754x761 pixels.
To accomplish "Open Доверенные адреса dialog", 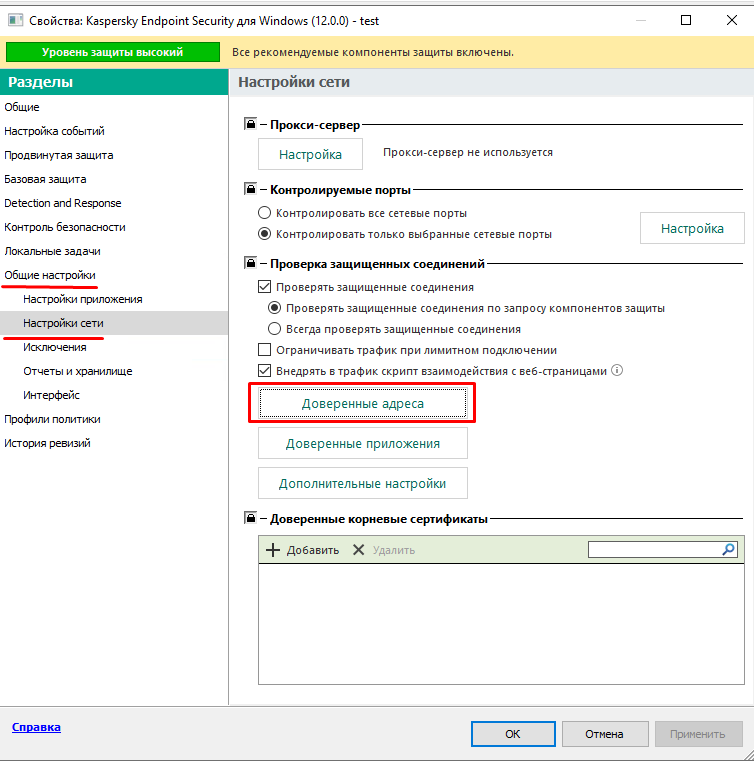I will point(363,403).
